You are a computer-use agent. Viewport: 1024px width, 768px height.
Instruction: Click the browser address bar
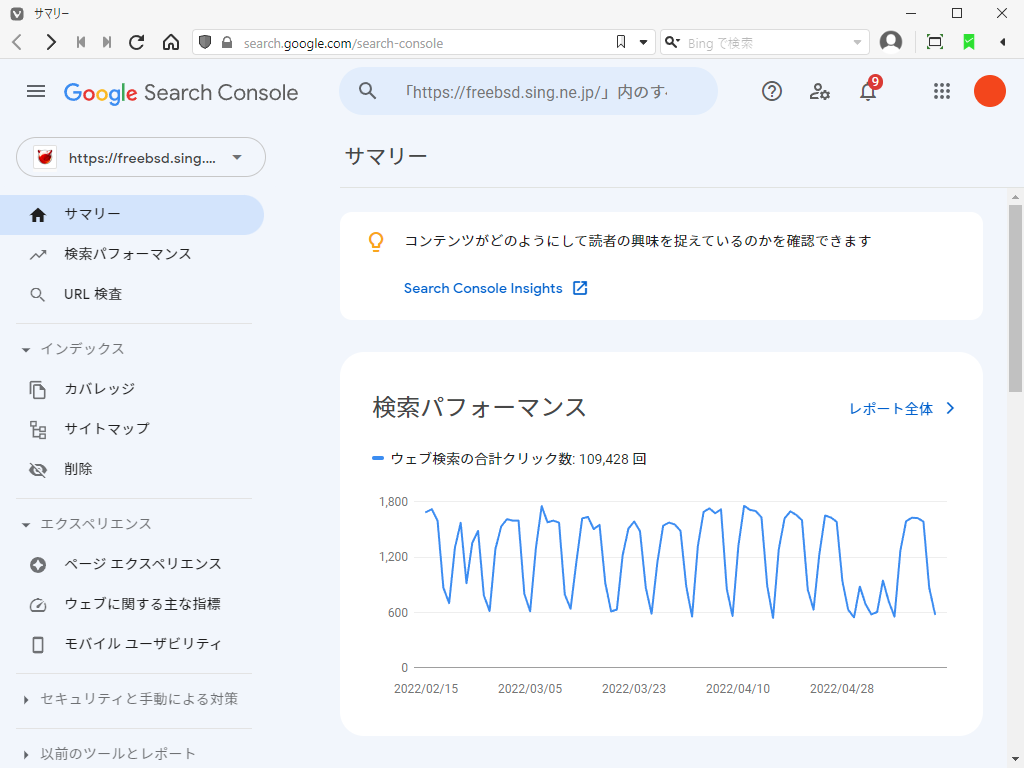424,42
